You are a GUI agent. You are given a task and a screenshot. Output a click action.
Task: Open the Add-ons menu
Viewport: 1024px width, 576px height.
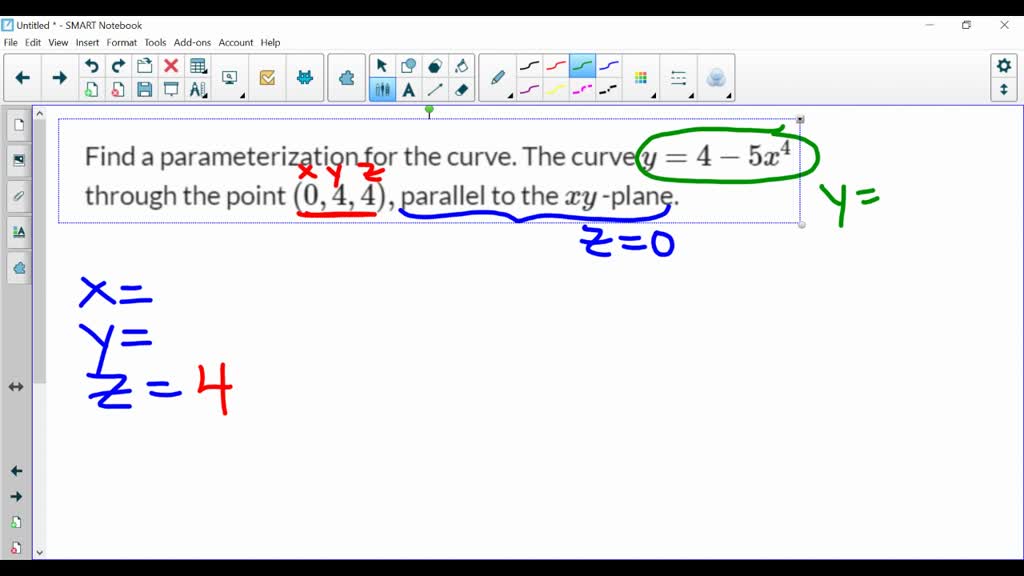192,42
